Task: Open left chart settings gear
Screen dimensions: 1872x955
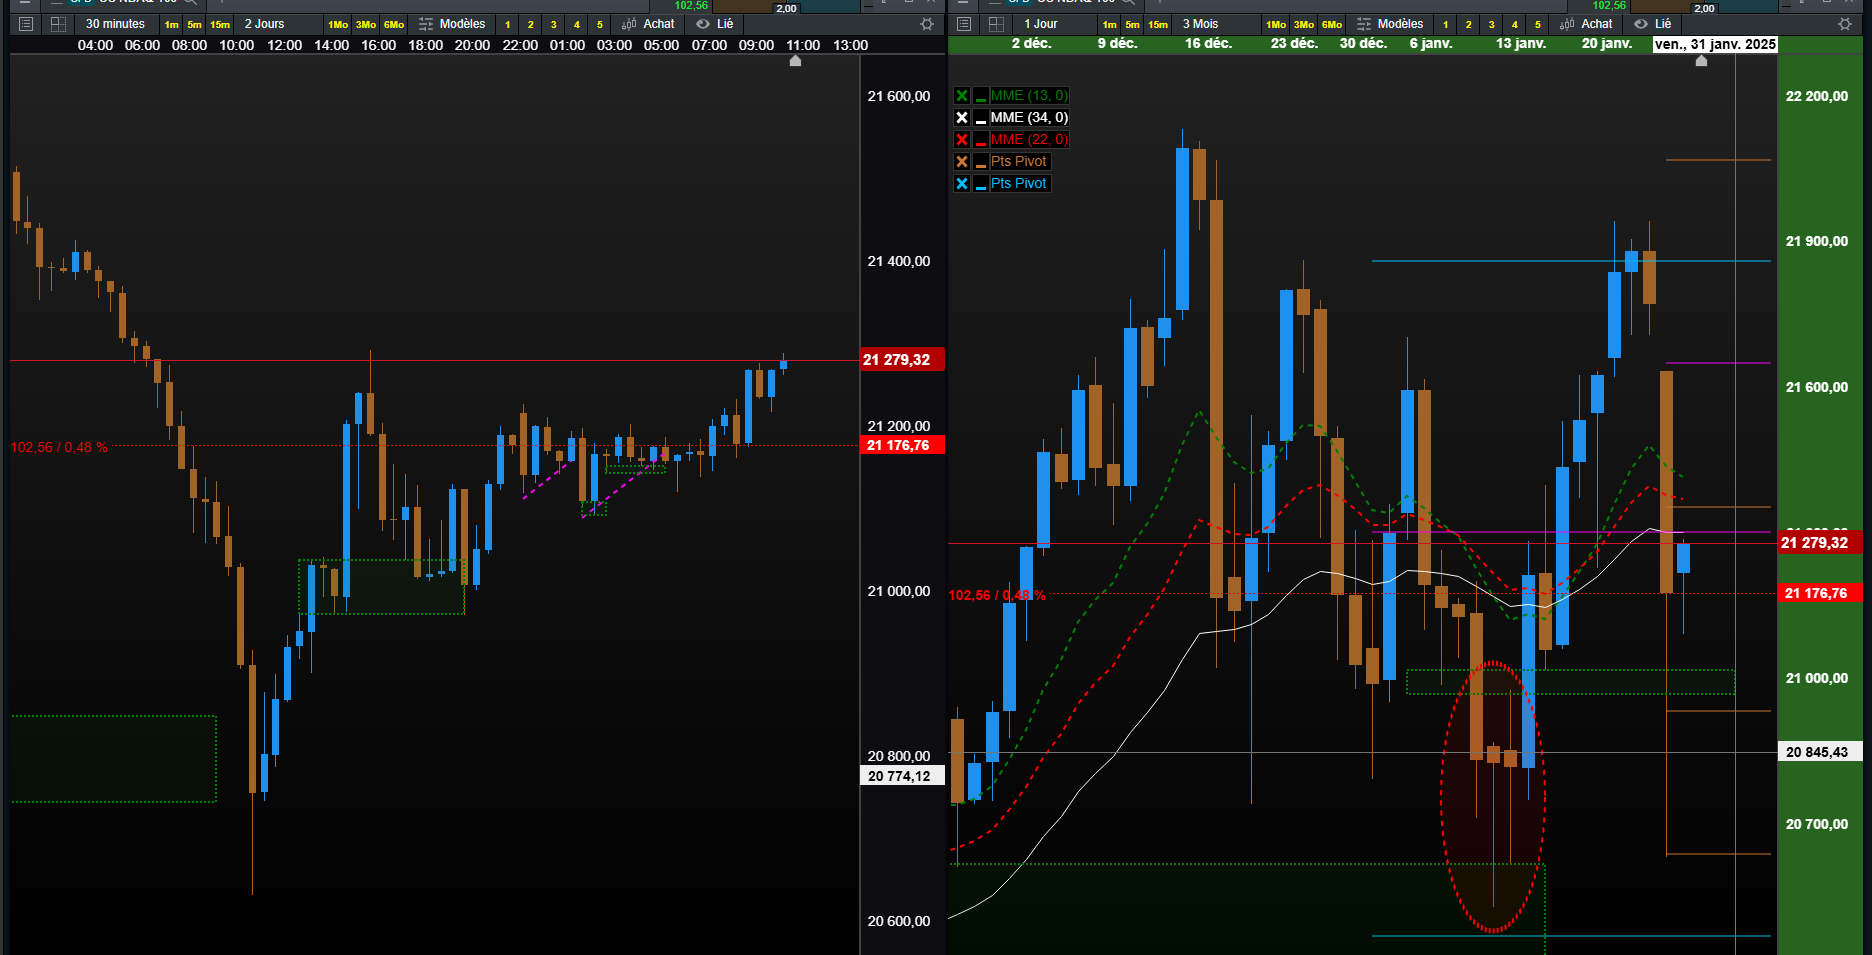Action: point(927,24)
